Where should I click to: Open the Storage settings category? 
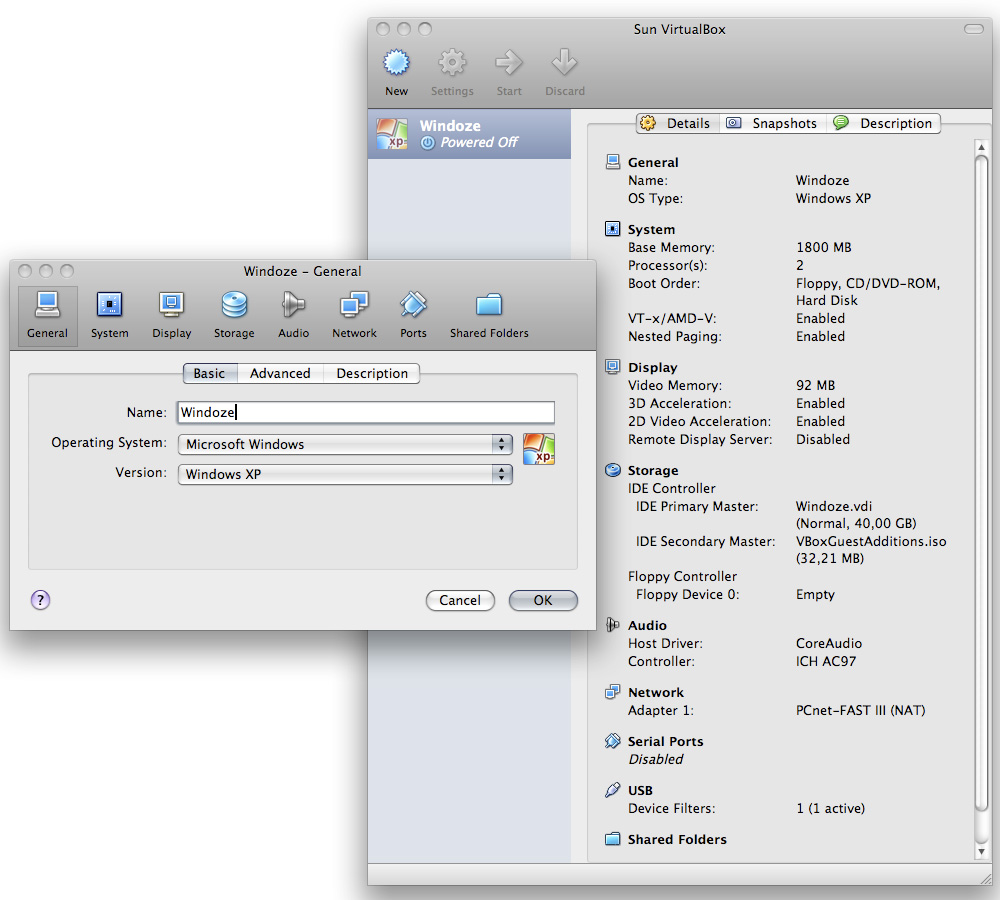click(x=234, y=316)
